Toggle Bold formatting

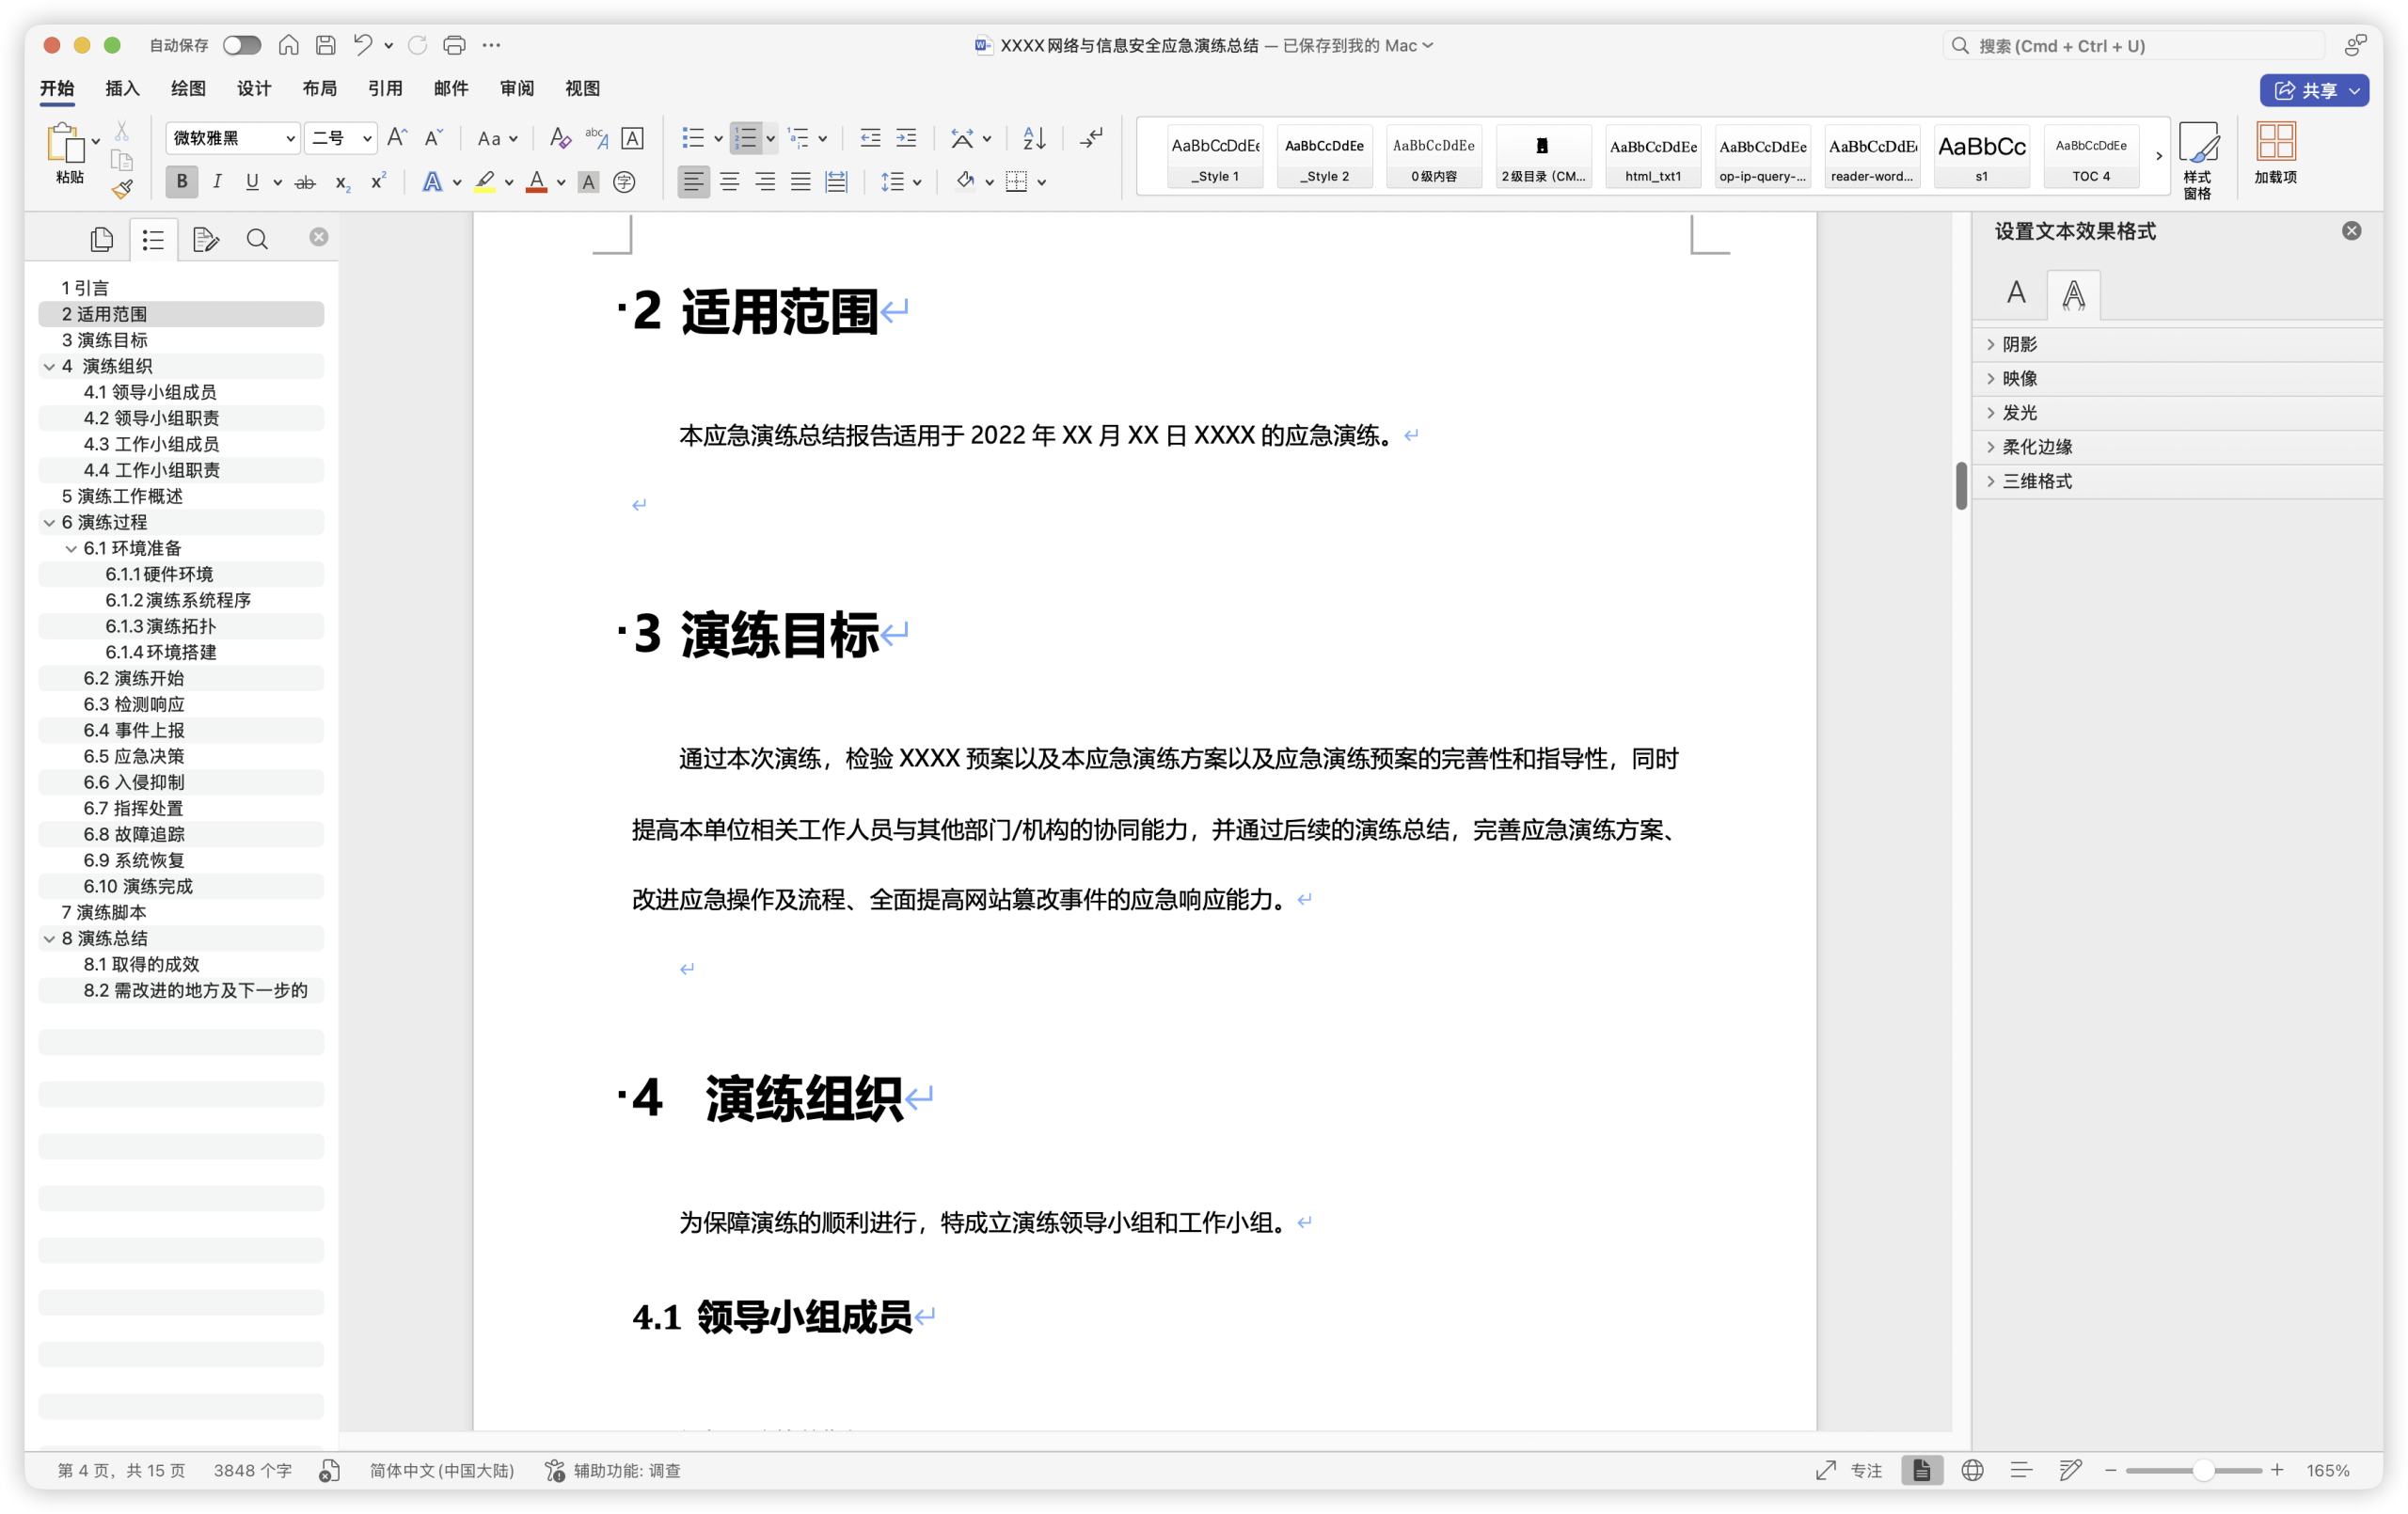[x=182, y=182]
